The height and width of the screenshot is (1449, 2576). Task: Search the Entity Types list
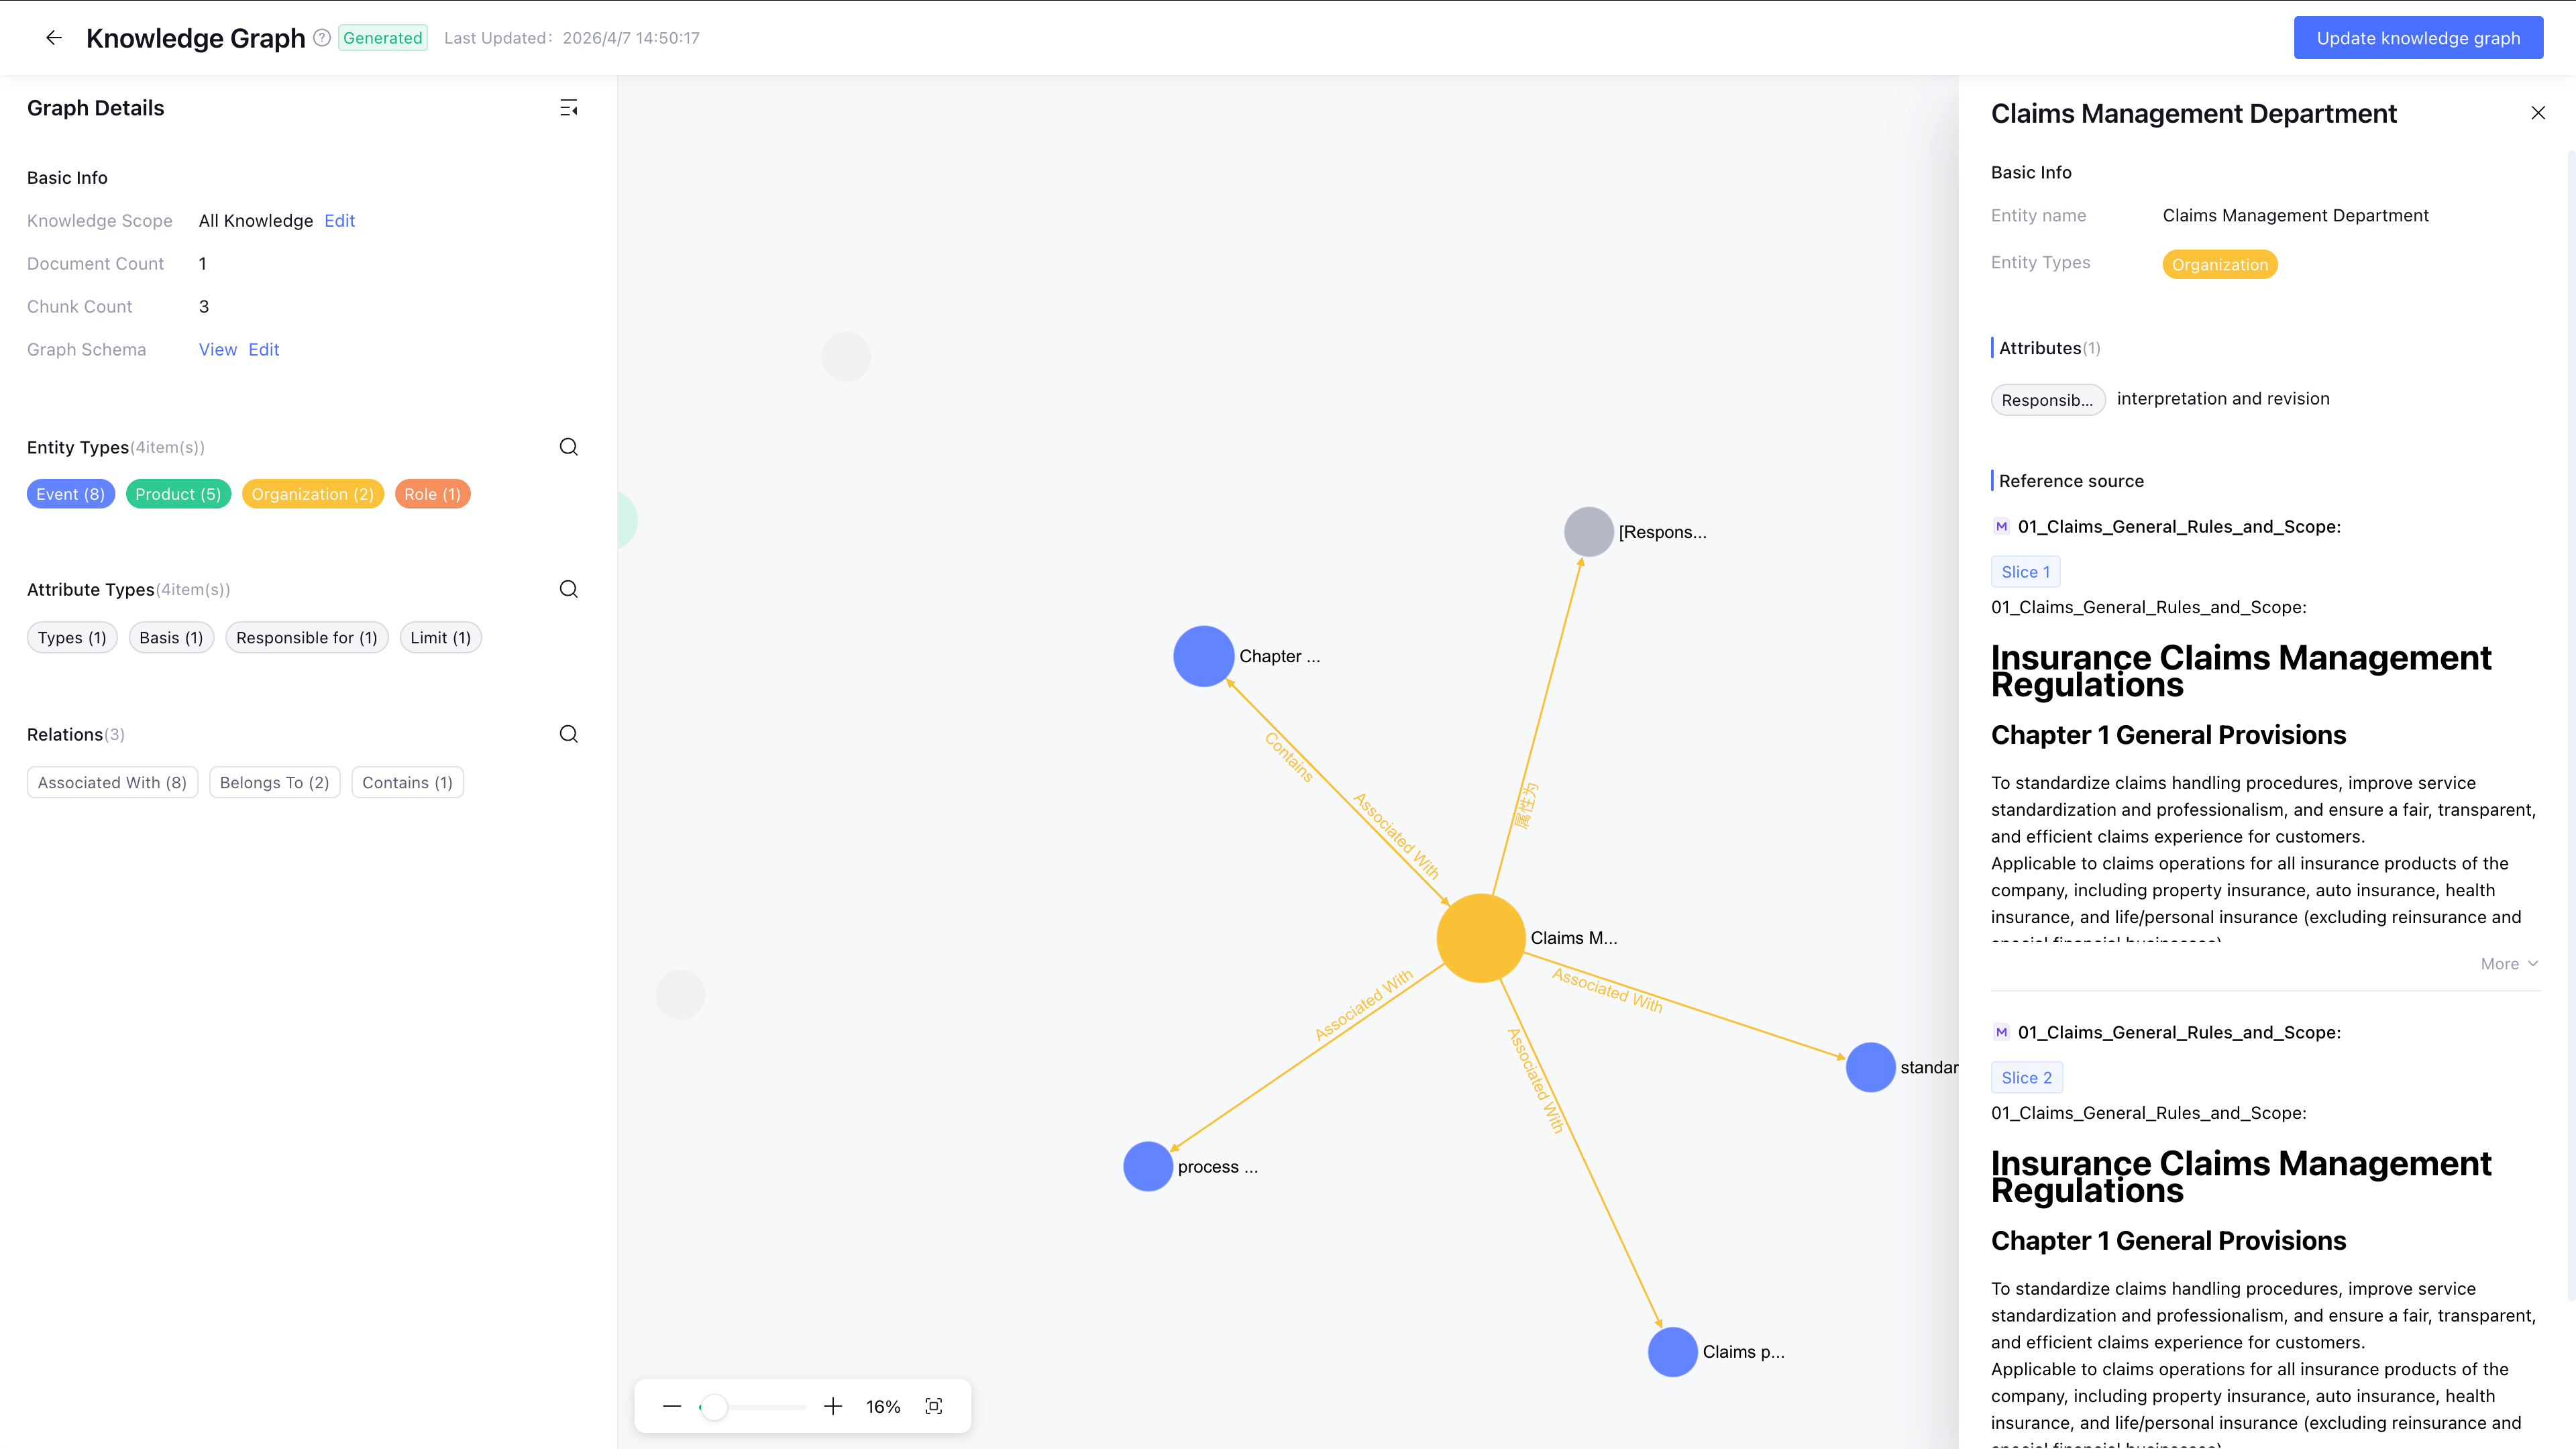coord(569,447)
